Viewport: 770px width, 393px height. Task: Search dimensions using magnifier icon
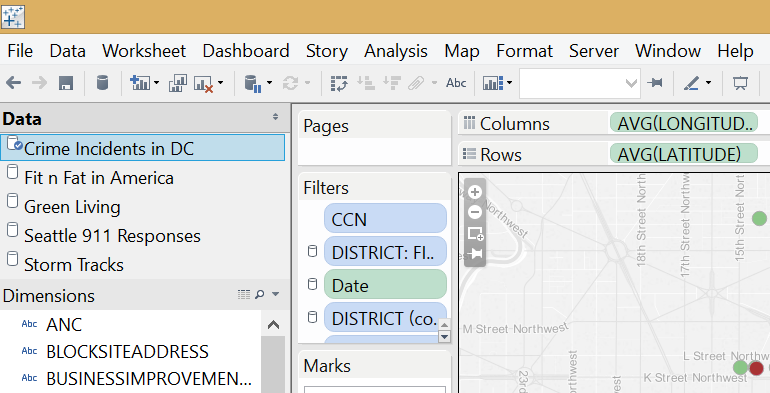click(x=259, y=294)
